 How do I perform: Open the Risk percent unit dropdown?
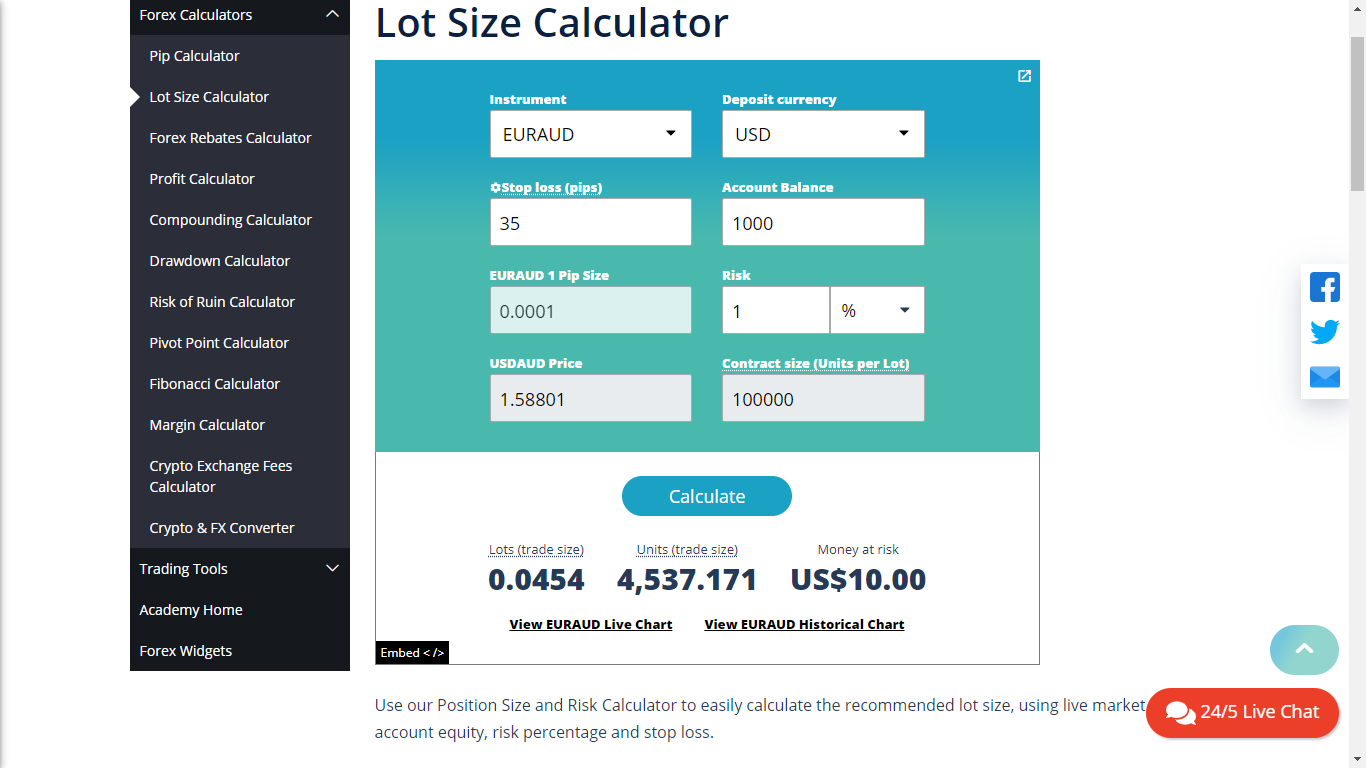[877, 311]
